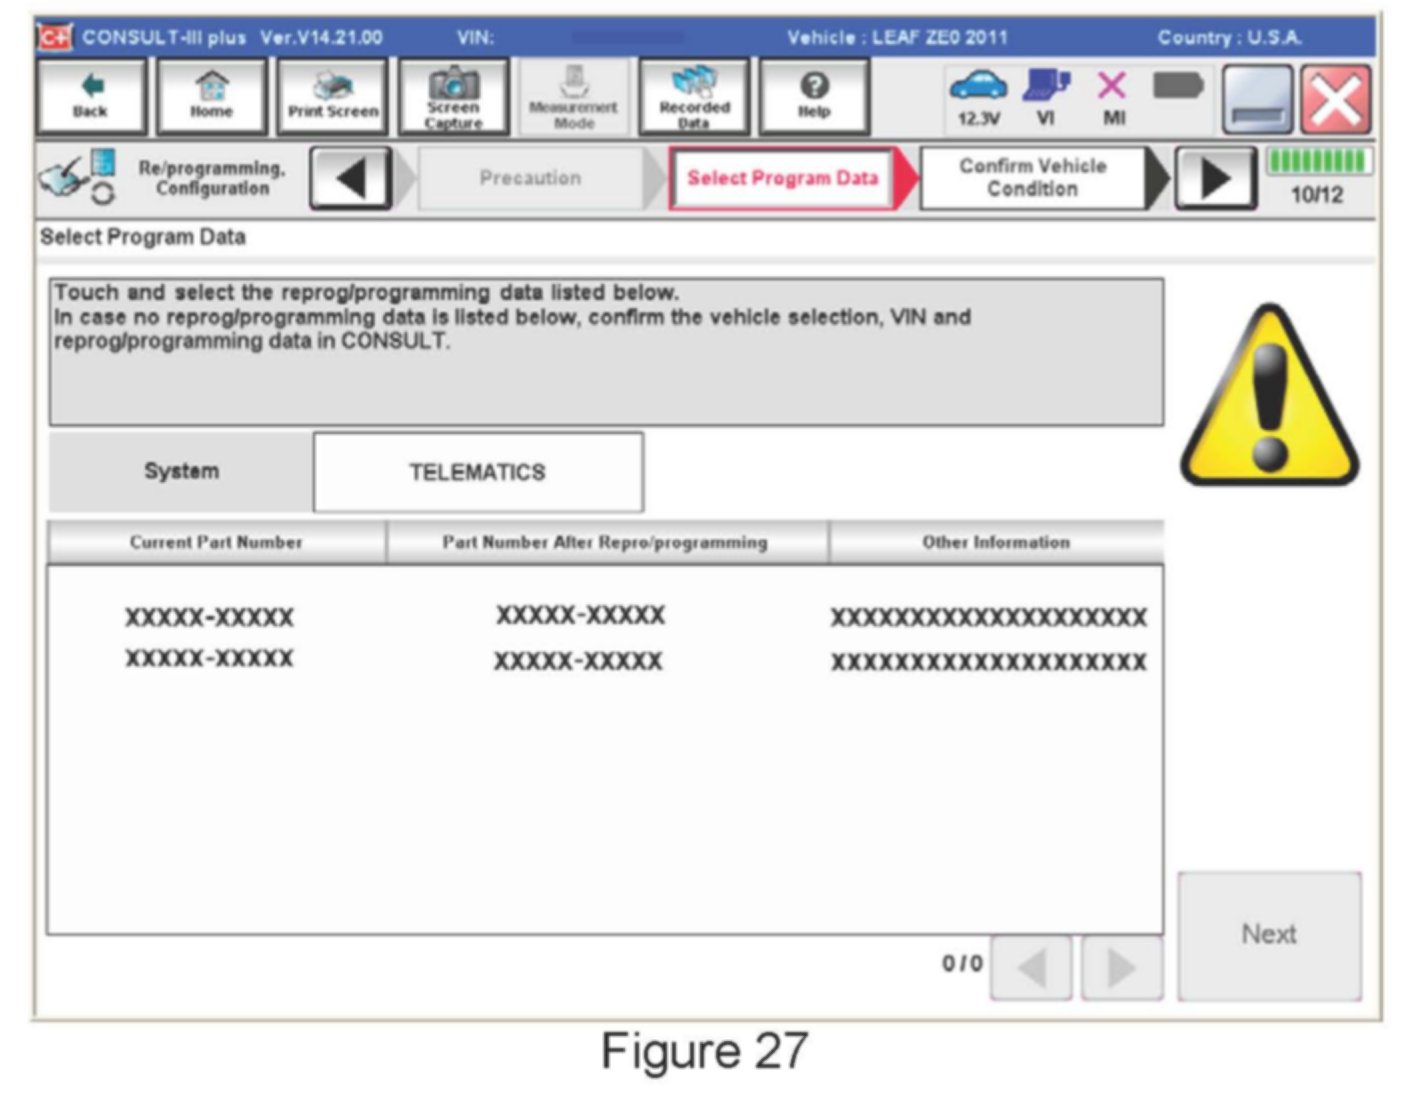Go to Home screen button

coord(211,97)
